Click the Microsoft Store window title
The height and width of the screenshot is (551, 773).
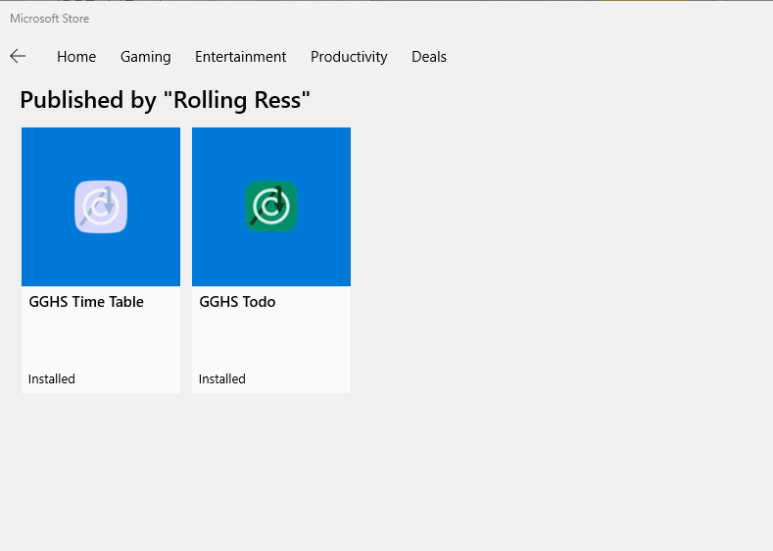tap(50, 19)
